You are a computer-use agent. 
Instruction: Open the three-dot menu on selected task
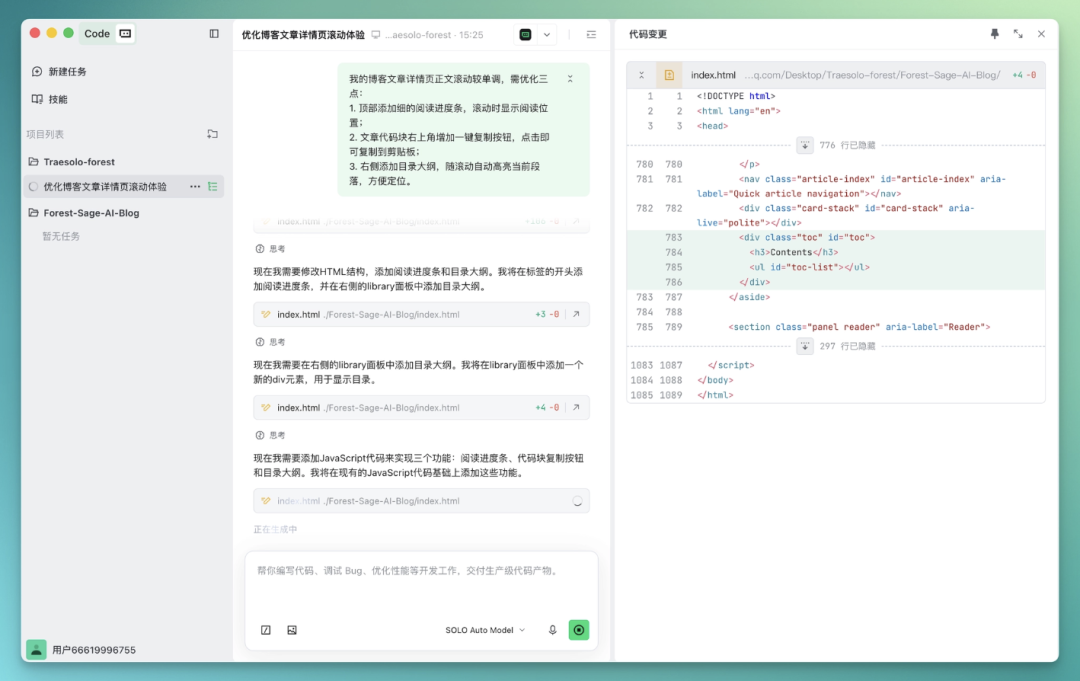[x=195, y=187]
